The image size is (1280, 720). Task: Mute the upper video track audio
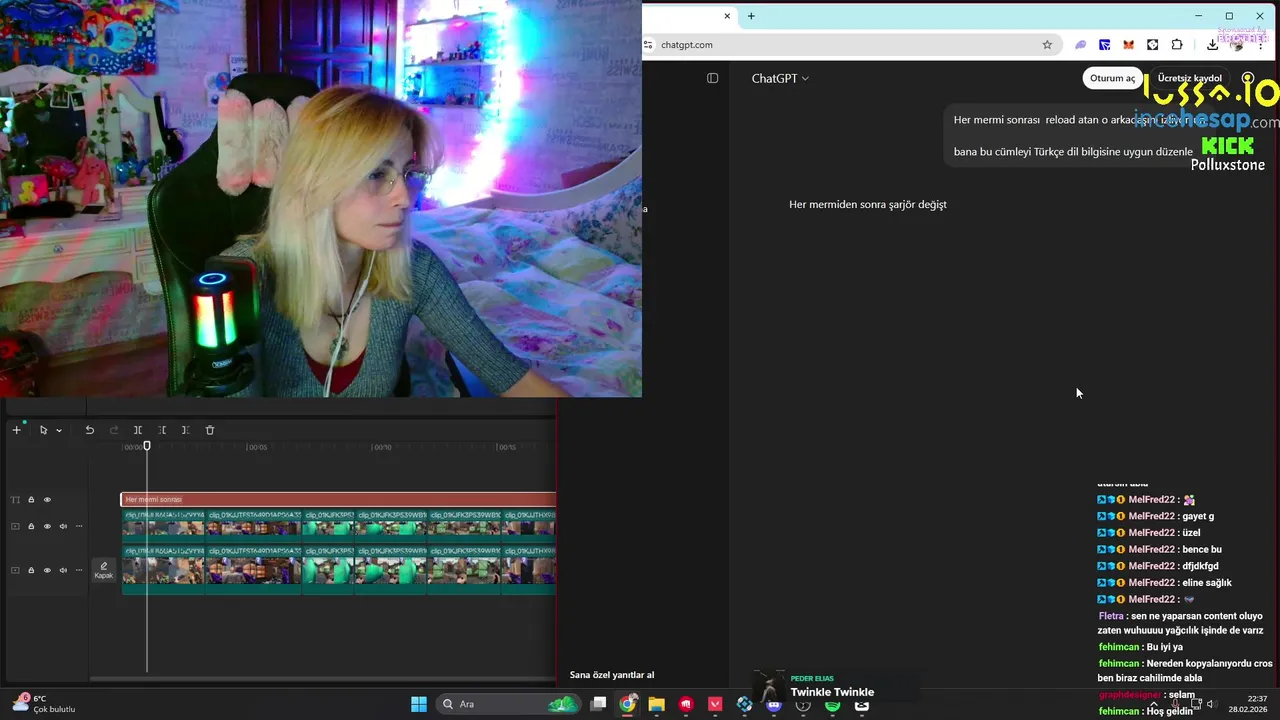(x=63, y=526)
